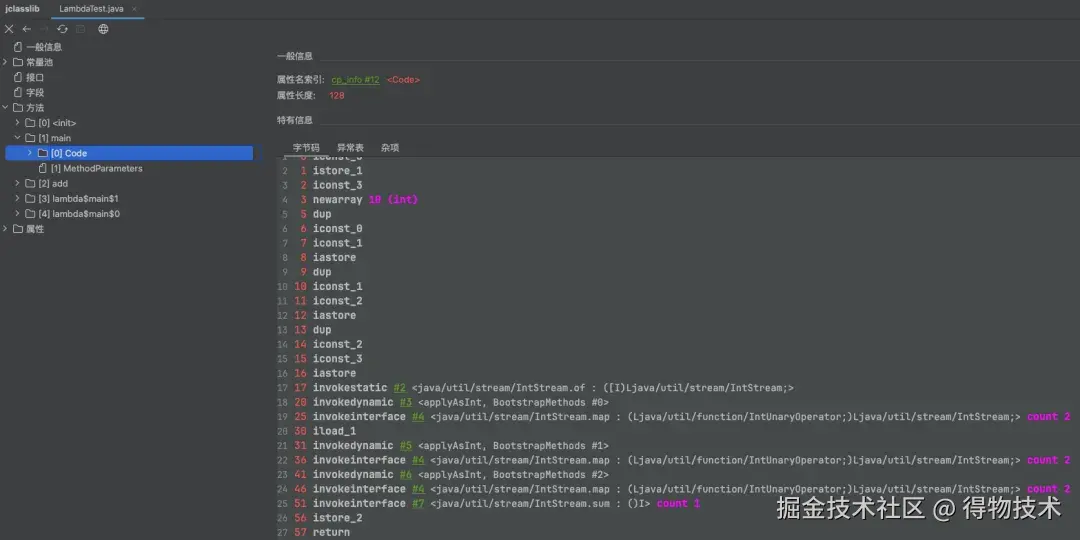Image resolution: width=1080 pixels, height=540 pixels.
Task: Click the X close icon in the jclasslib toolbar
Action: coord(9,29)
